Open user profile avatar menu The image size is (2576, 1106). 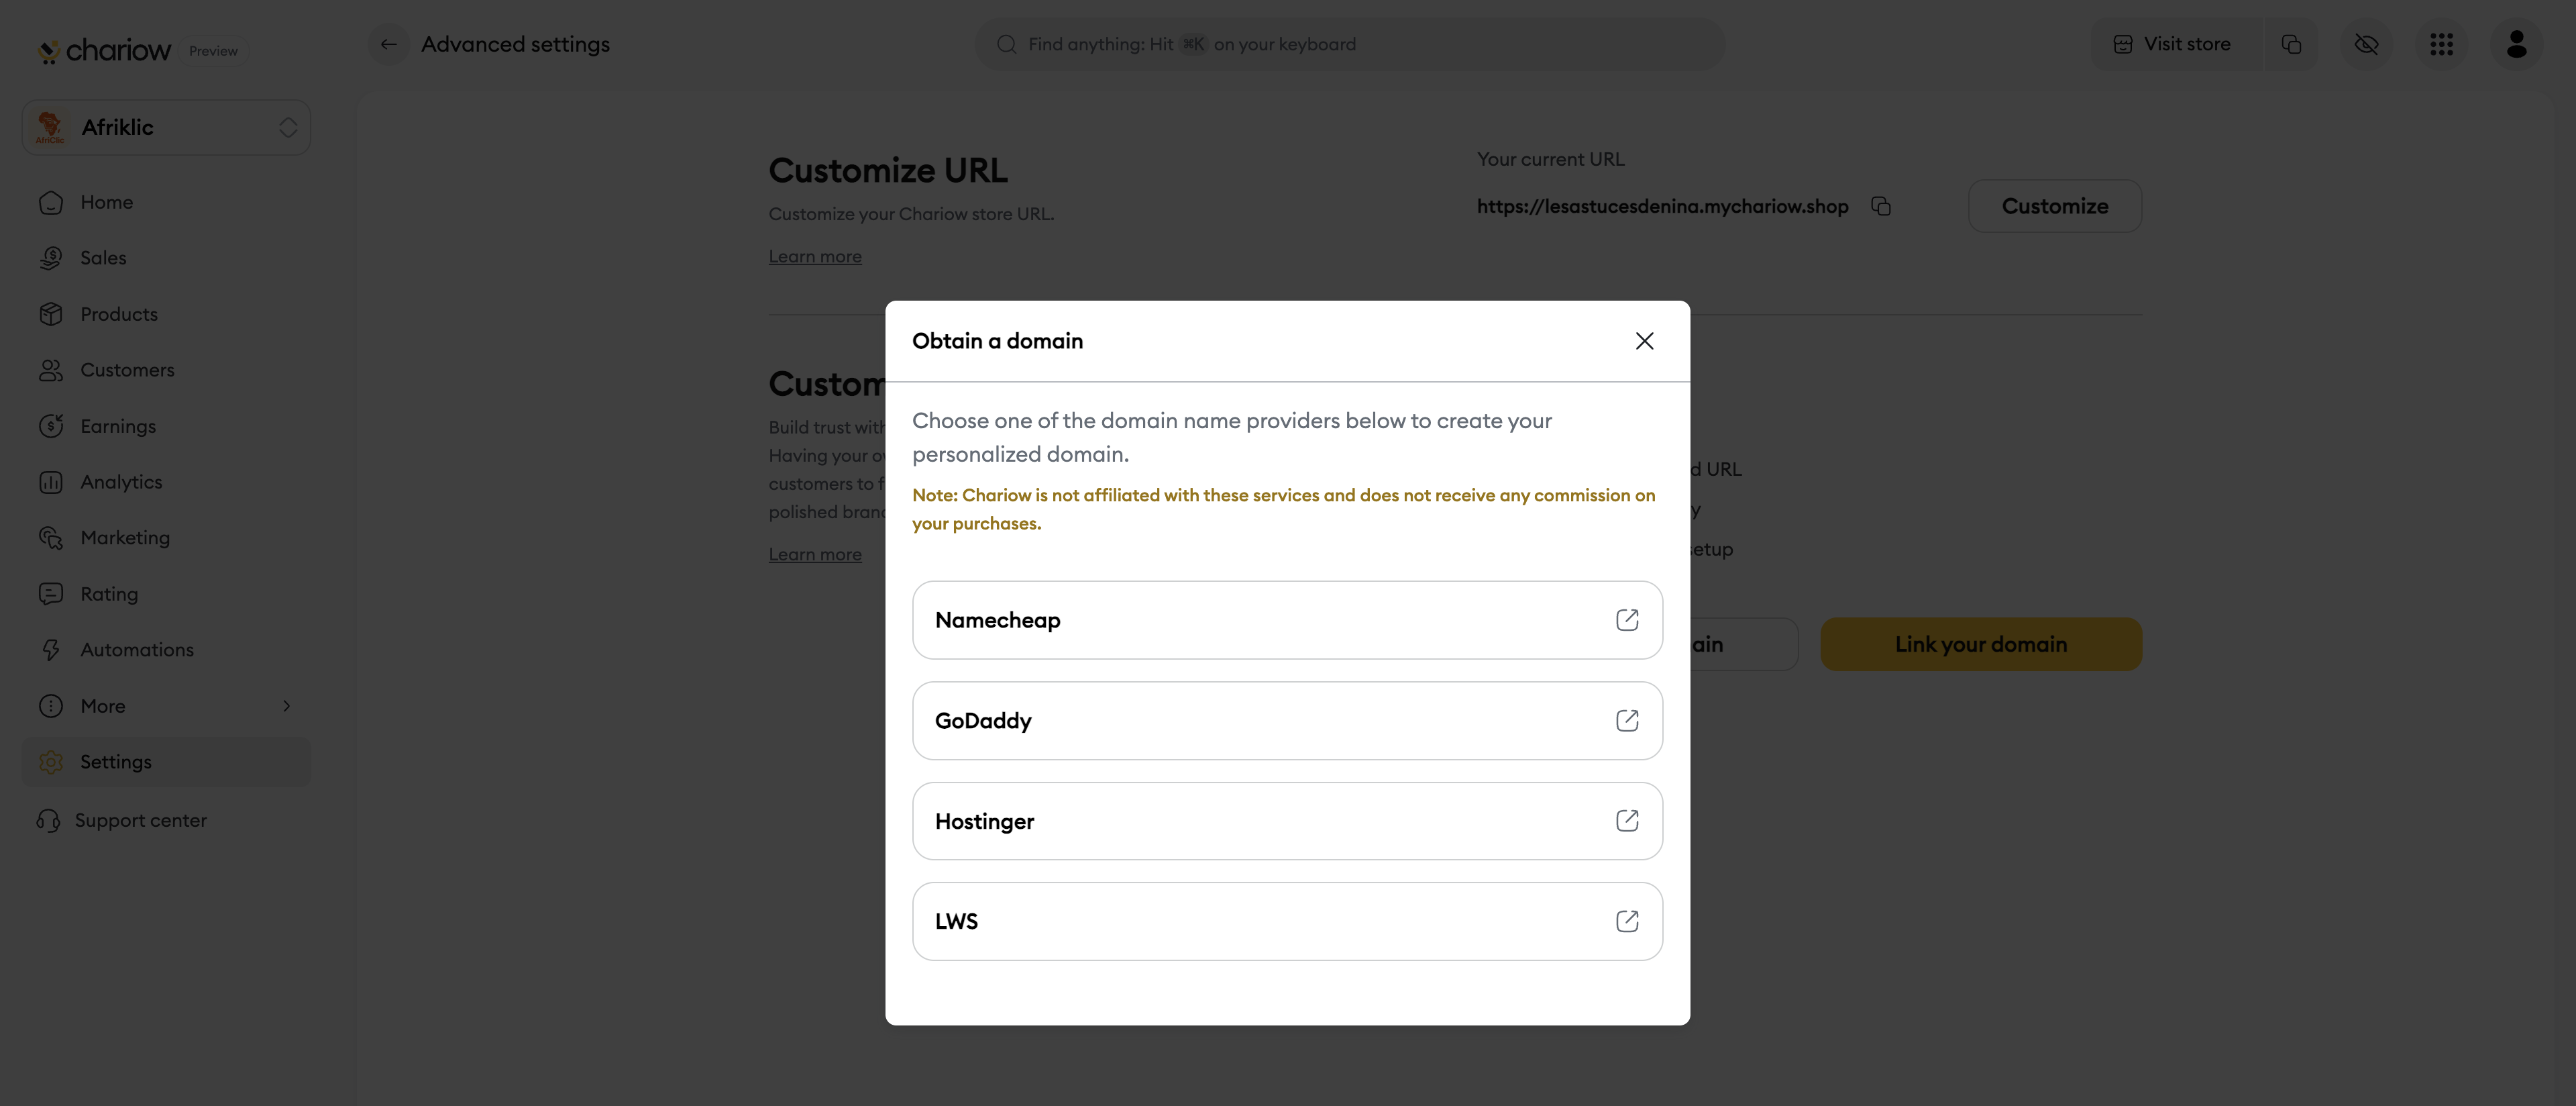coord(2516,44)
